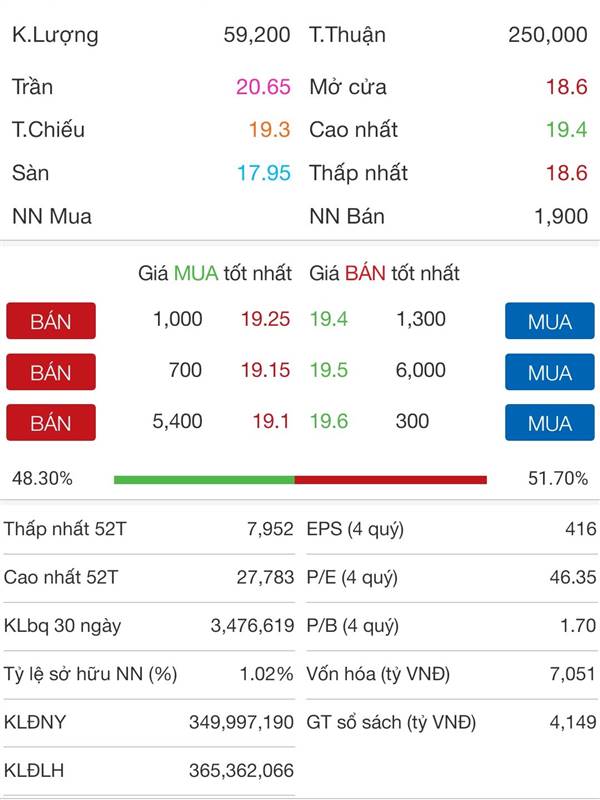The image size is (600, 800).
Task: Tap MUA button beside ask price 19.5
Action: tap(549, 371)
